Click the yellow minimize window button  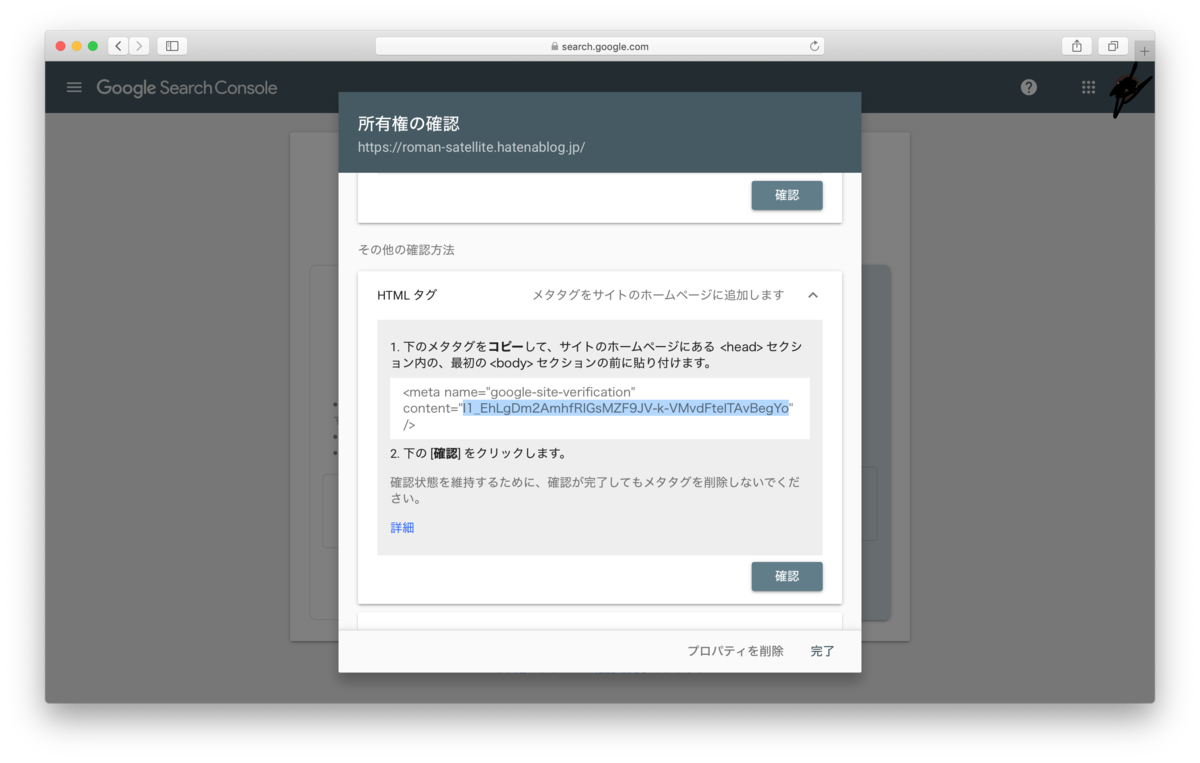(76, 46)
